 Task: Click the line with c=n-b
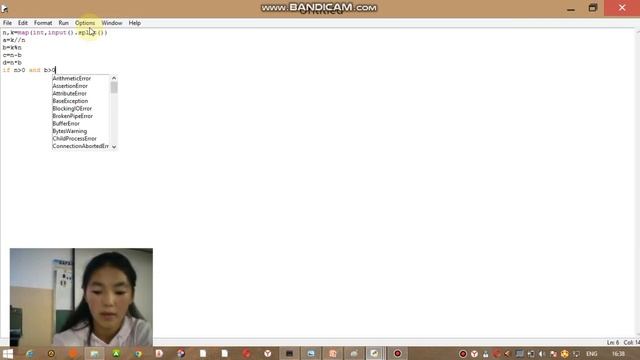12,55
